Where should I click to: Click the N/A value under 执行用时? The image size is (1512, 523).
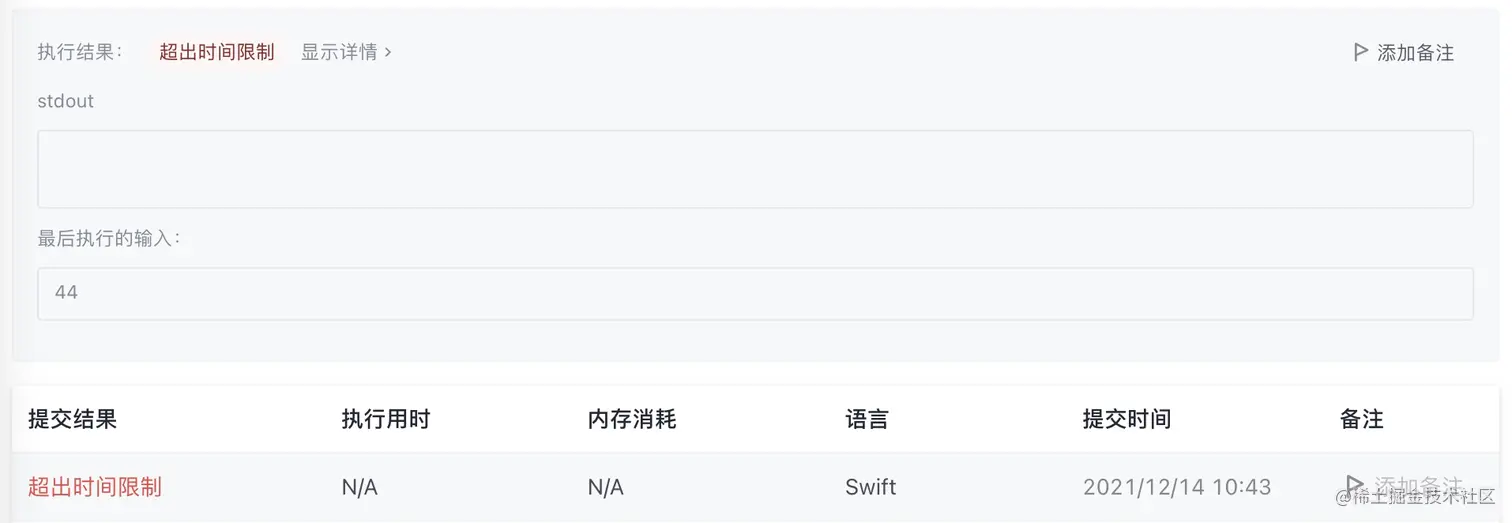(x=359, y=487)
